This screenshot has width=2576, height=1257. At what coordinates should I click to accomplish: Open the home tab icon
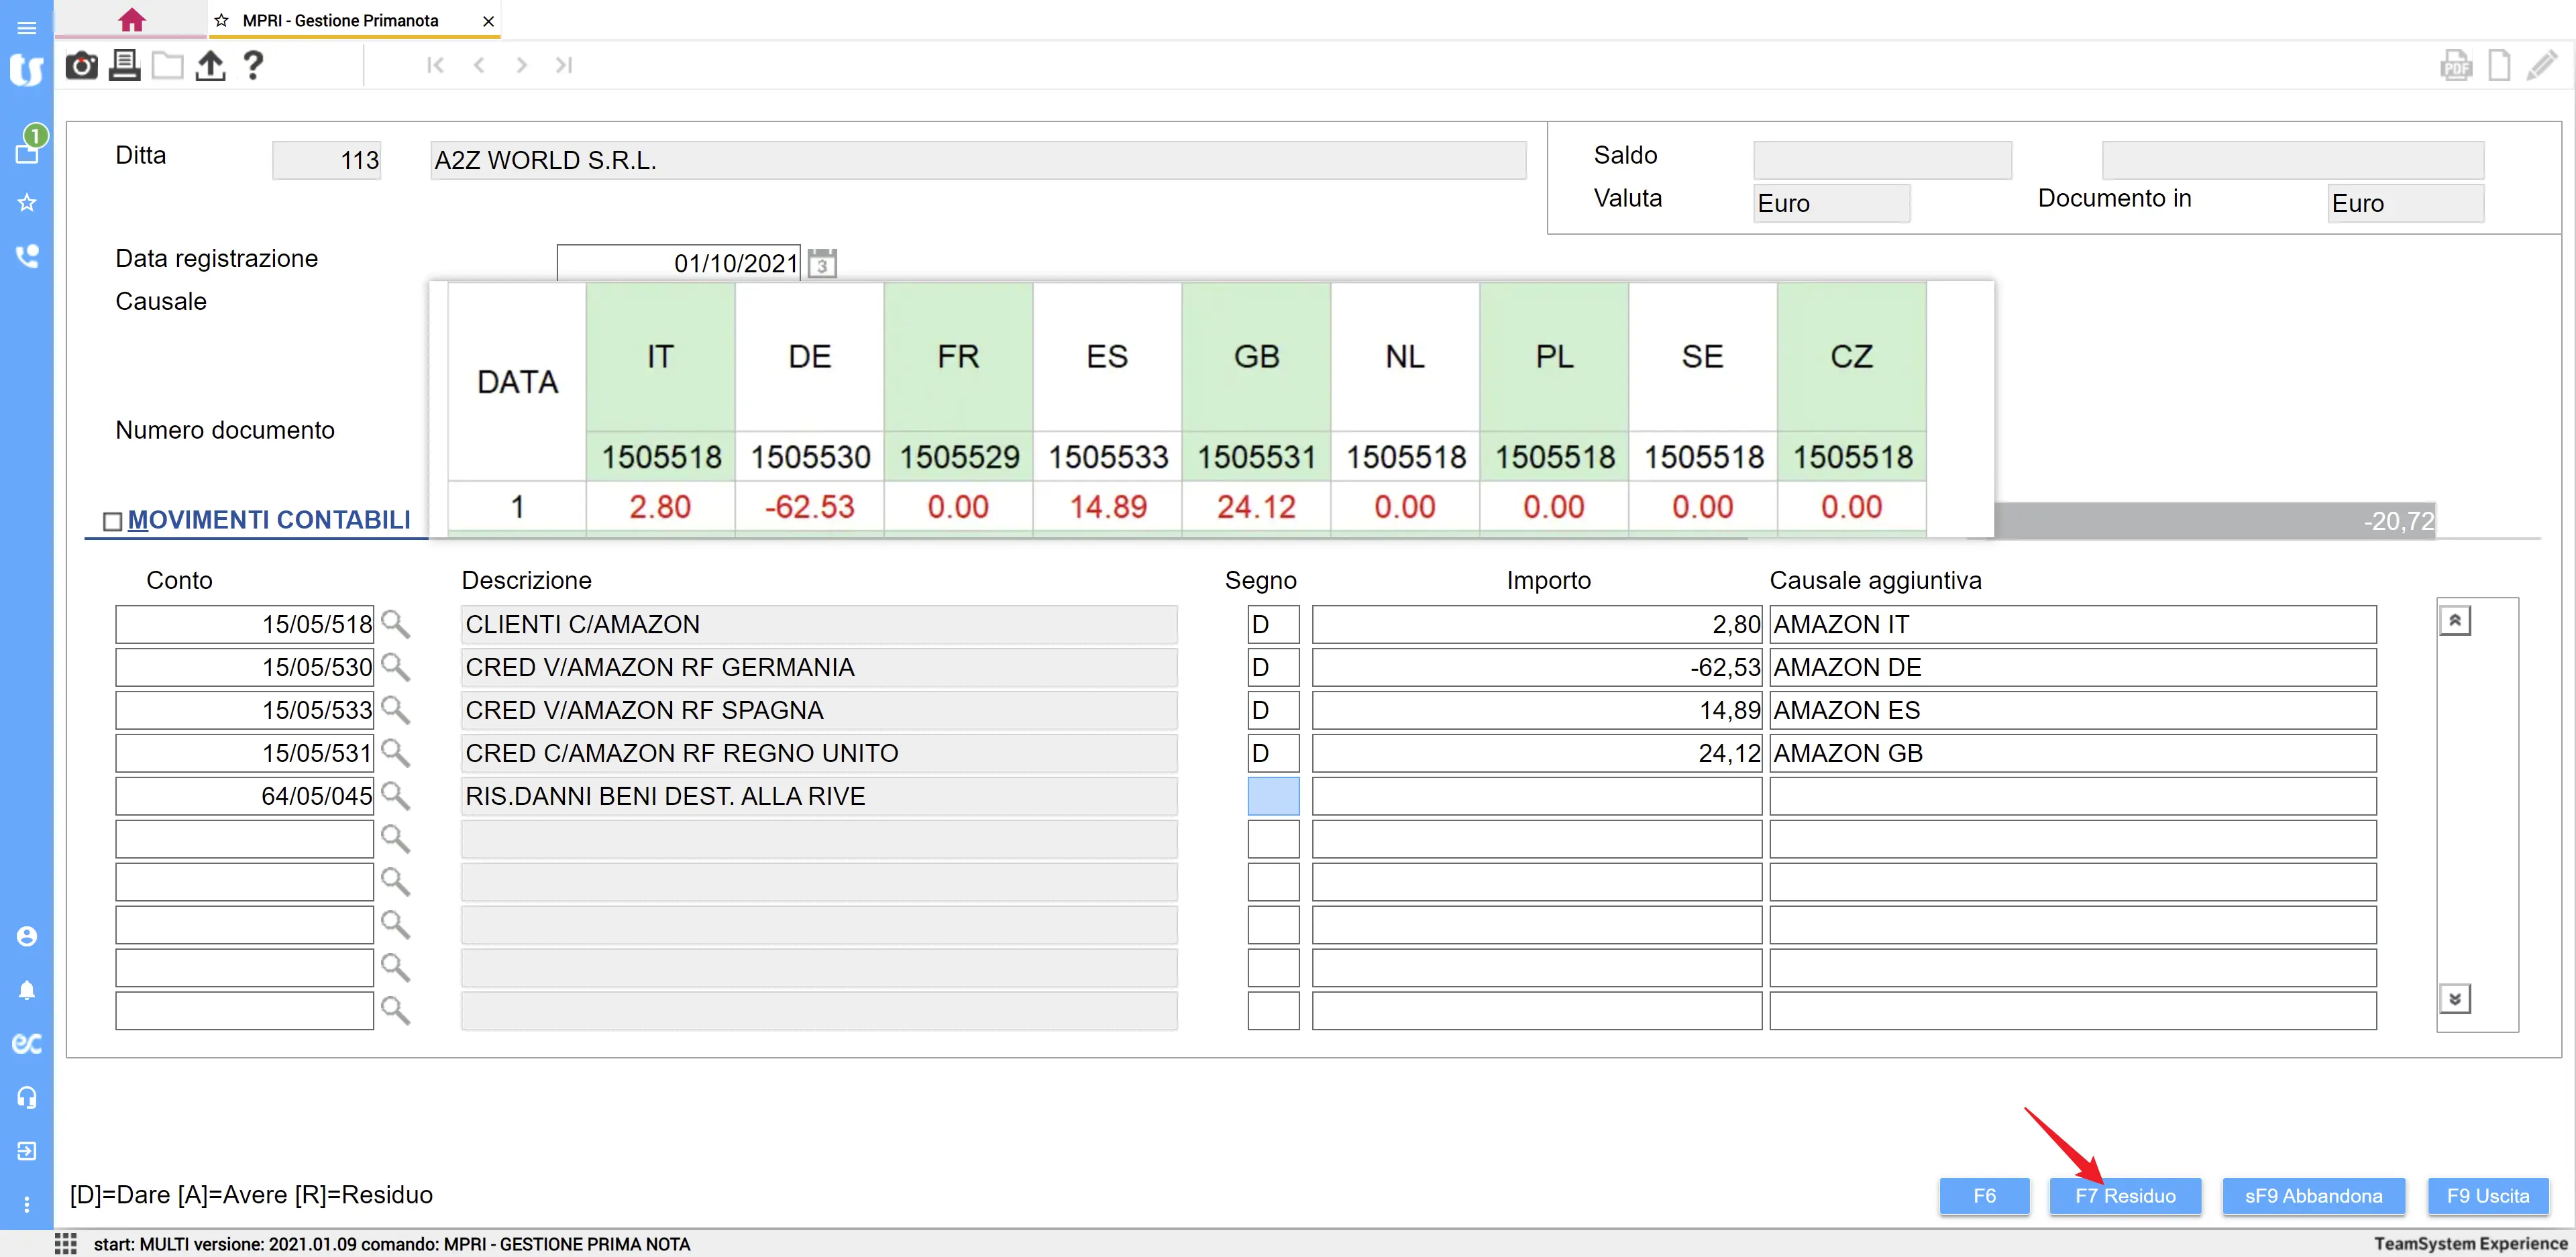coord(131,20)
